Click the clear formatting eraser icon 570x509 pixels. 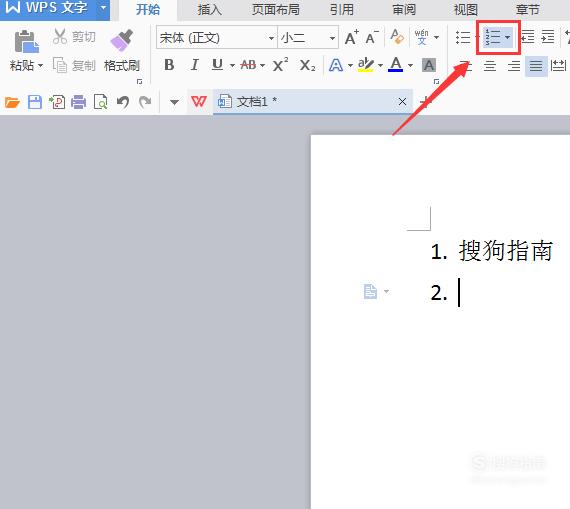[397, 37]
